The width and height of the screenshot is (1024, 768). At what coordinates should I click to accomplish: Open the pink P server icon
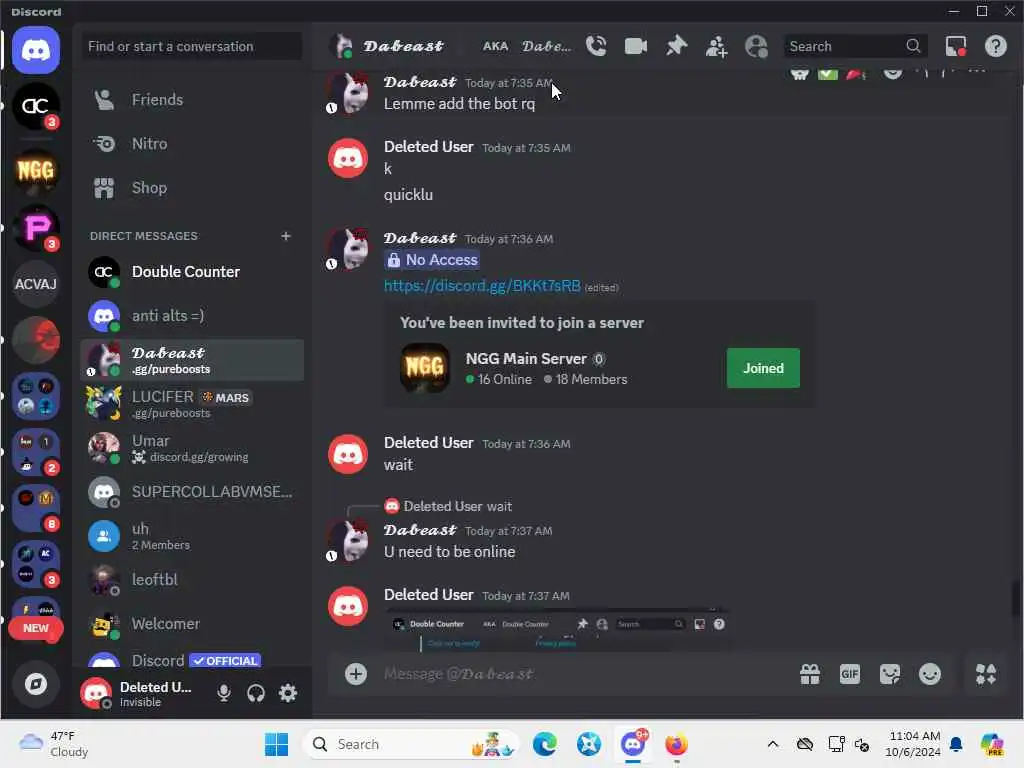pyautogui.click(x=36, y=228)
